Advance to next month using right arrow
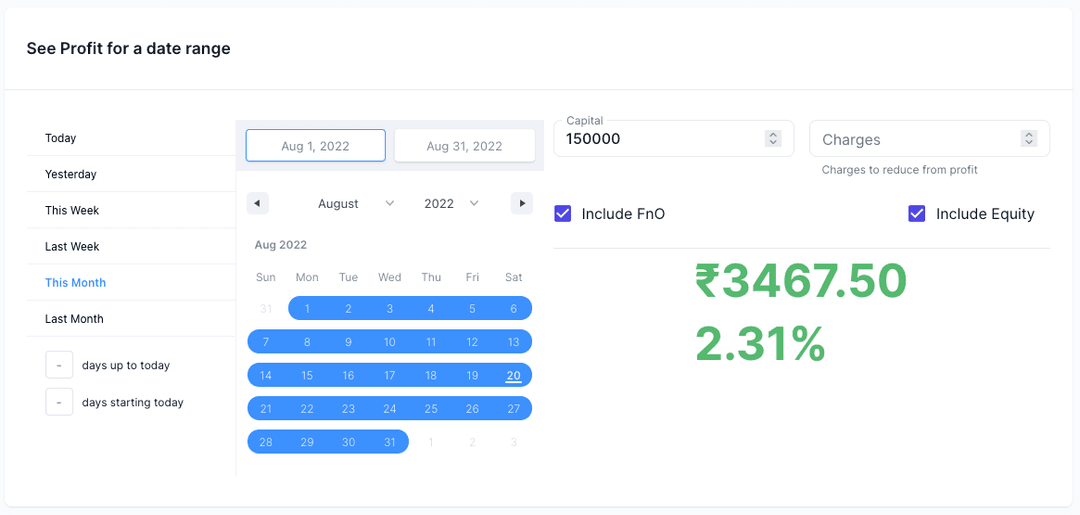Screen dimensions: 1080x515 521,203
